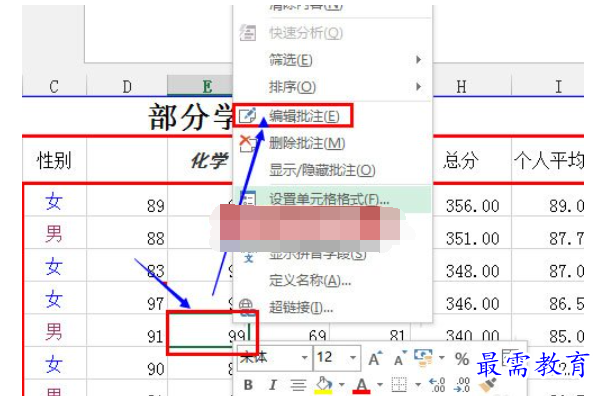Choose 显示/隐藏批注(O) menu entry
The image size is (598, 396).
(332, 170)
